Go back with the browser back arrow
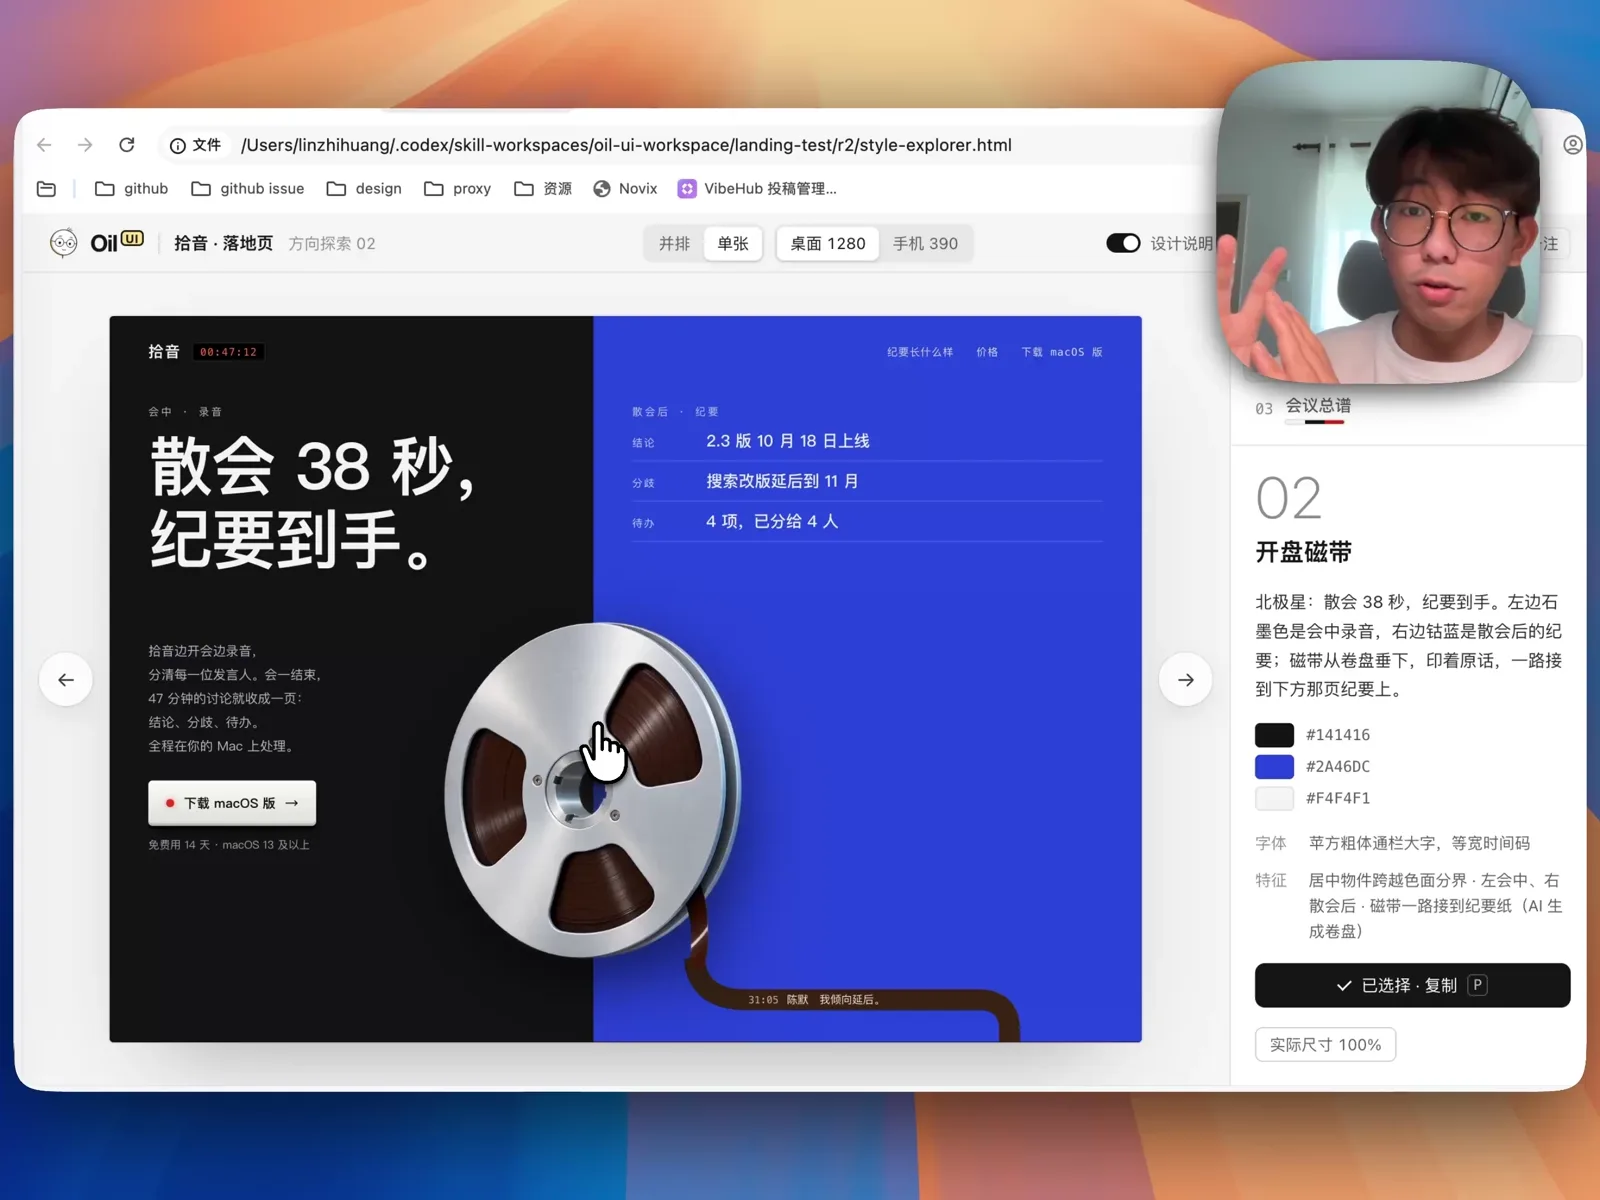This screenshot has width=1600, height=1200. click(44, 145)
